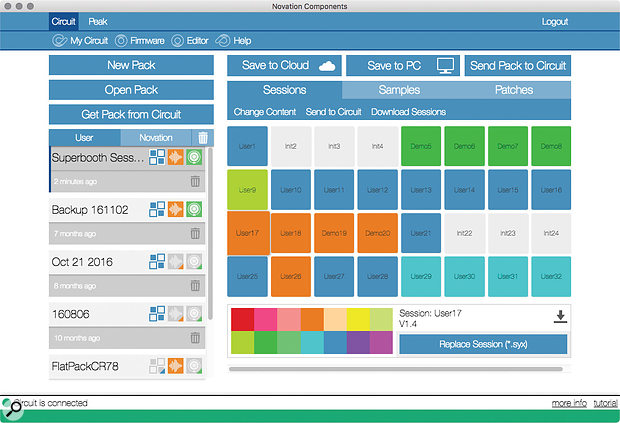Click Change Content option
Image resolution: width=620 pixels, height=423 pixels.
(265, 112)
